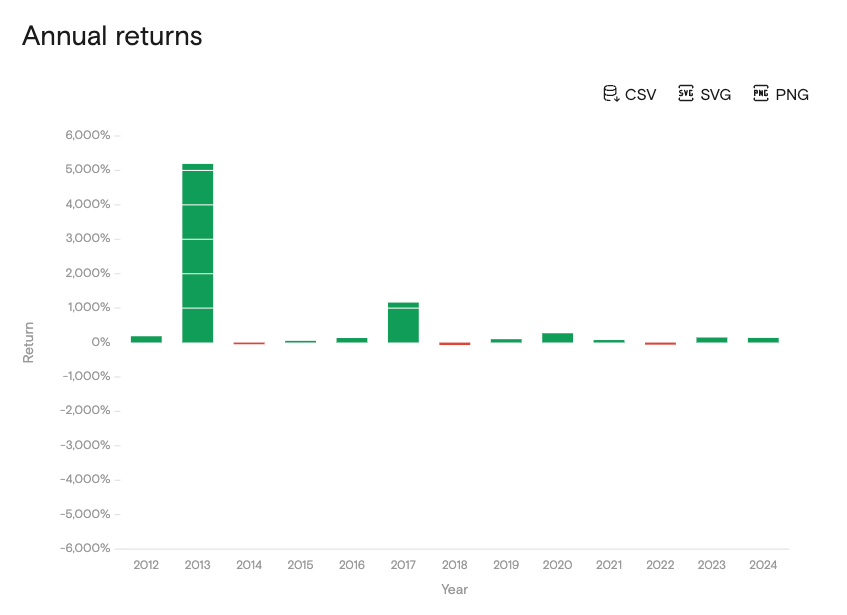Click the red 2014 negative bar

pyautogui.click(x=249, y=343)
